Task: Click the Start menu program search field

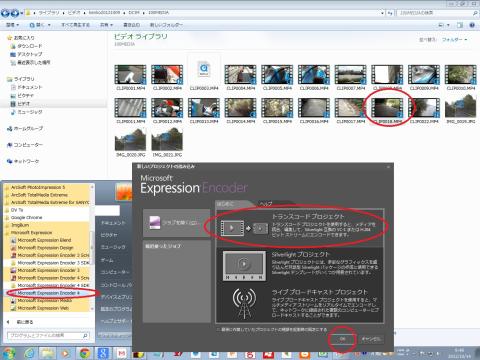Action: click(48, 336)
